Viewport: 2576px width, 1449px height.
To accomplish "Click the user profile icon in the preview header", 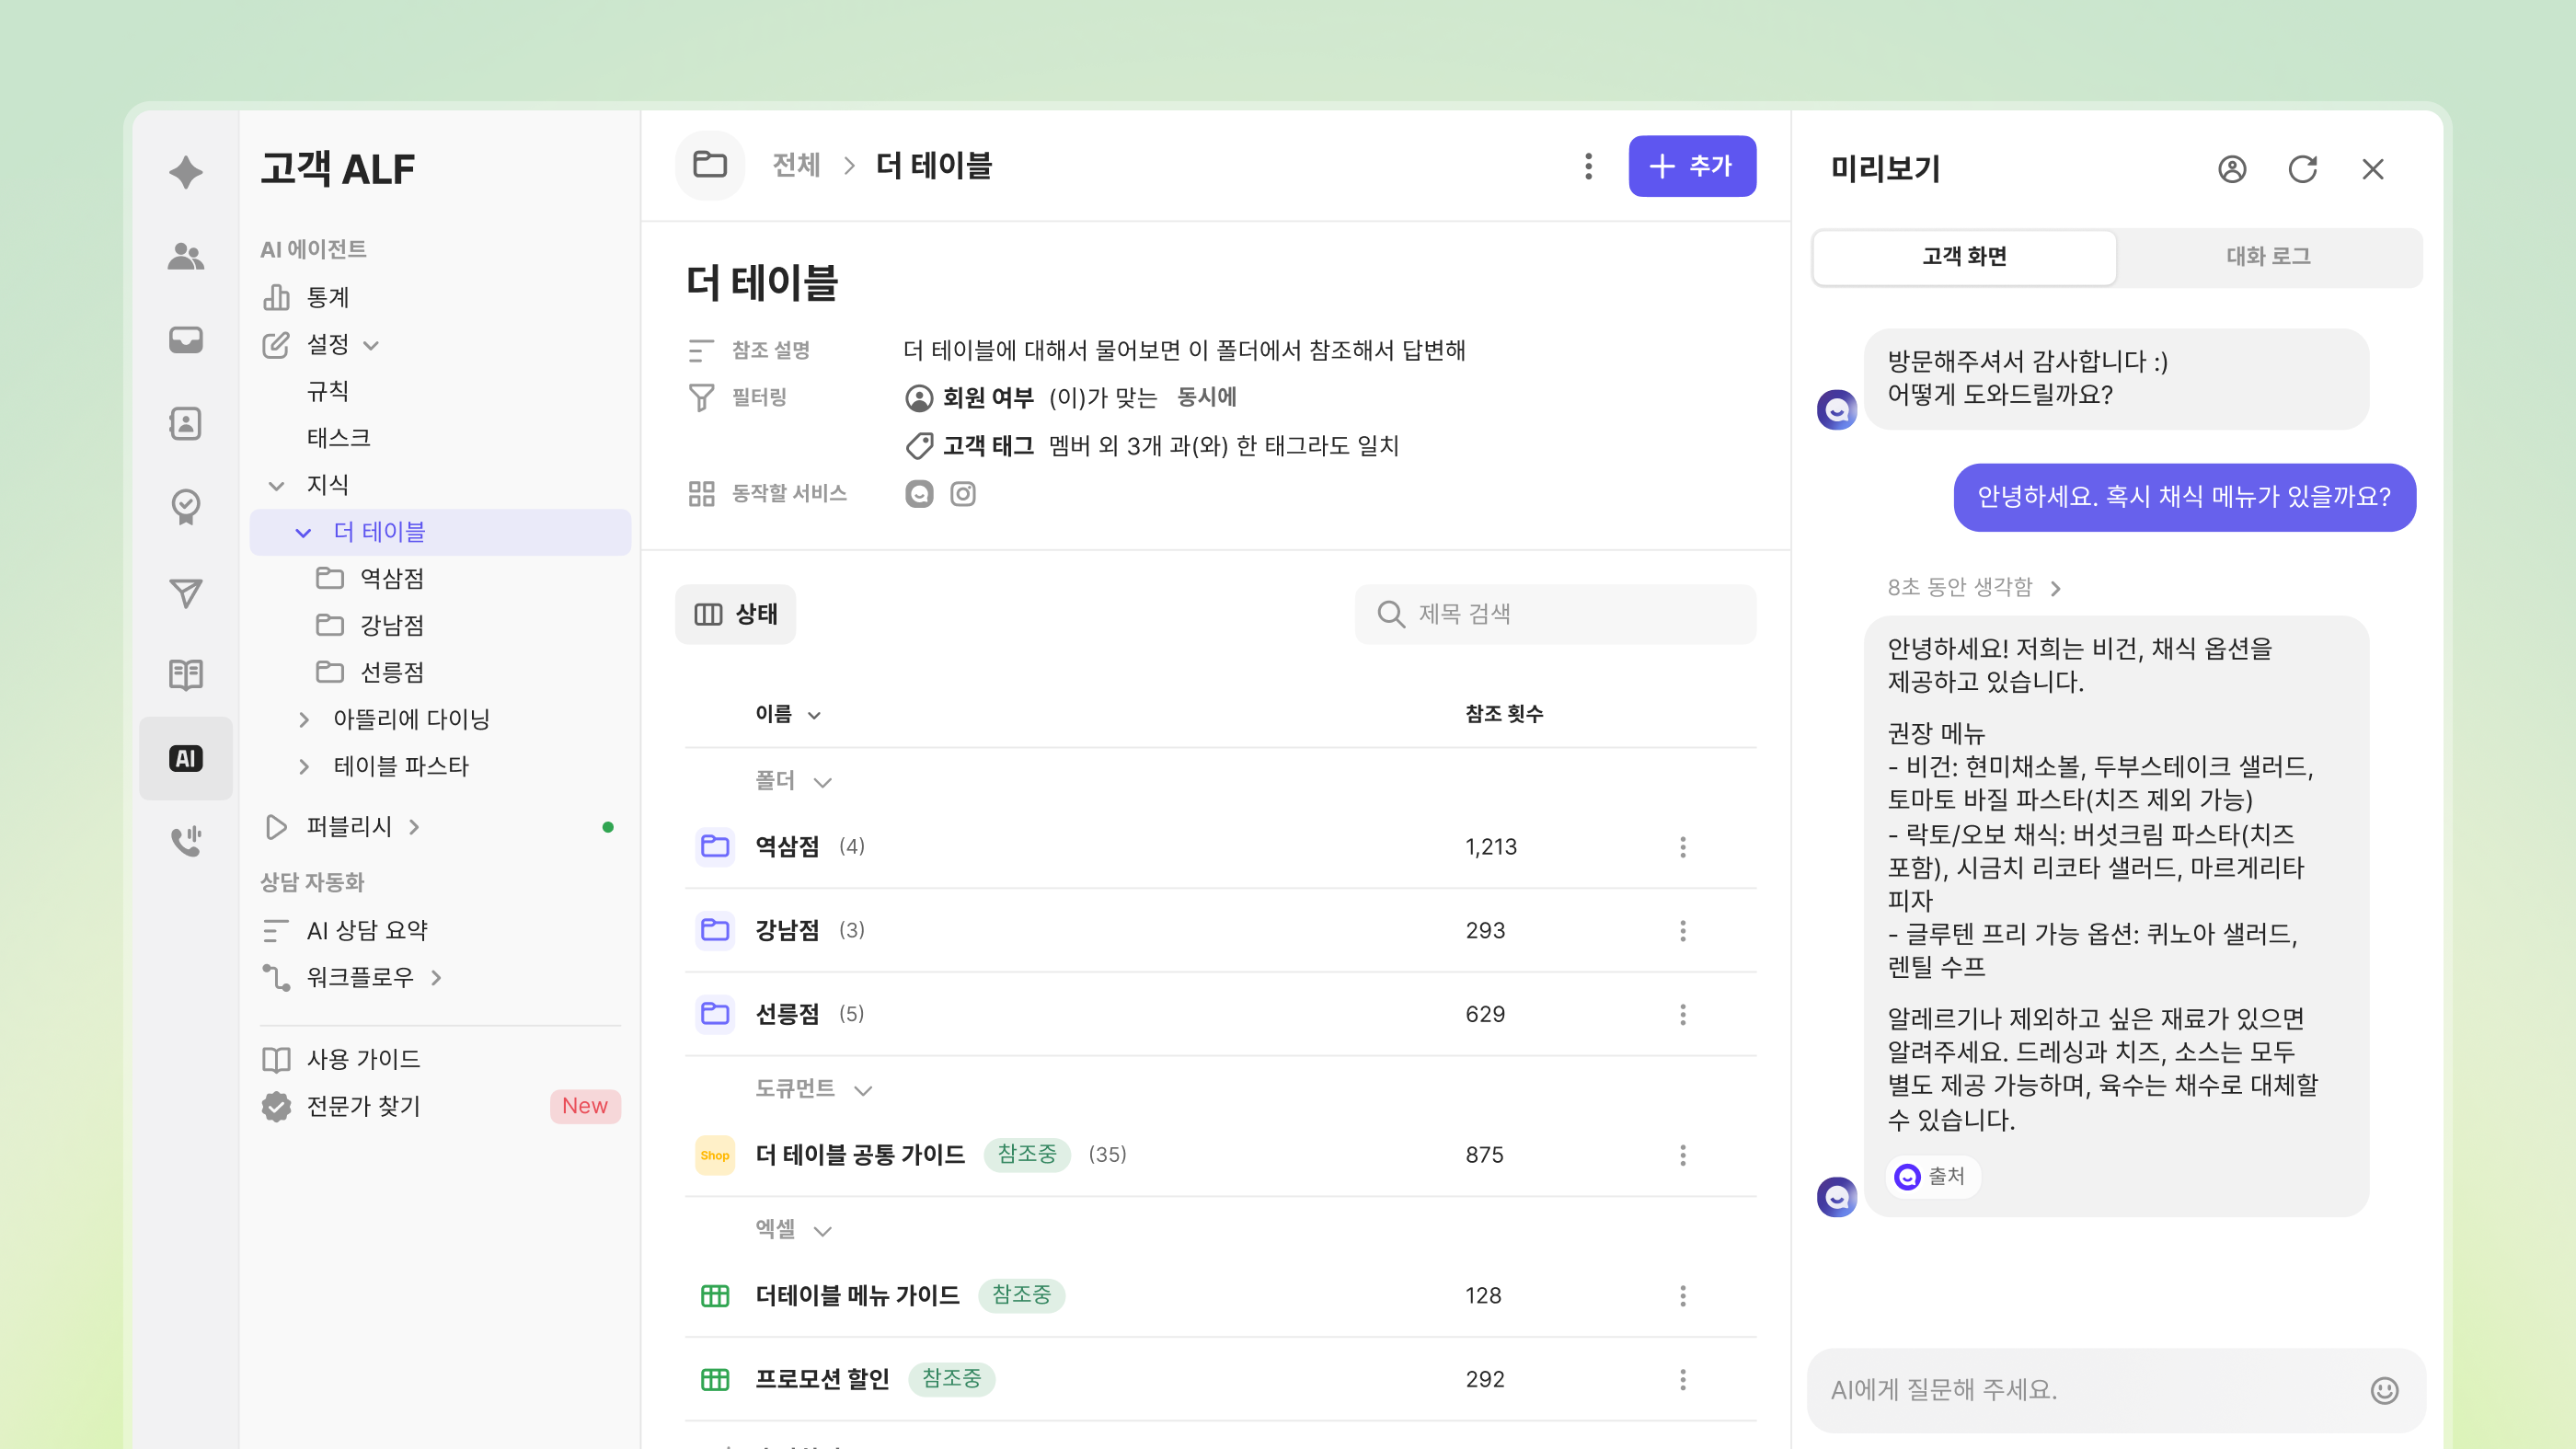I will (2231, 169).
